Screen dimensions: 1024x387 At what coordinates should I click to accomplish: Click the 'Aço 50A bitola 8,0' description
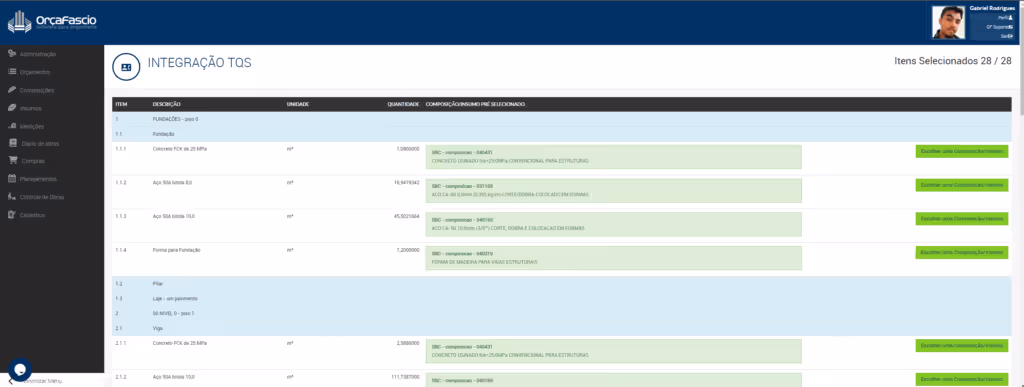[x=173, y=183]
